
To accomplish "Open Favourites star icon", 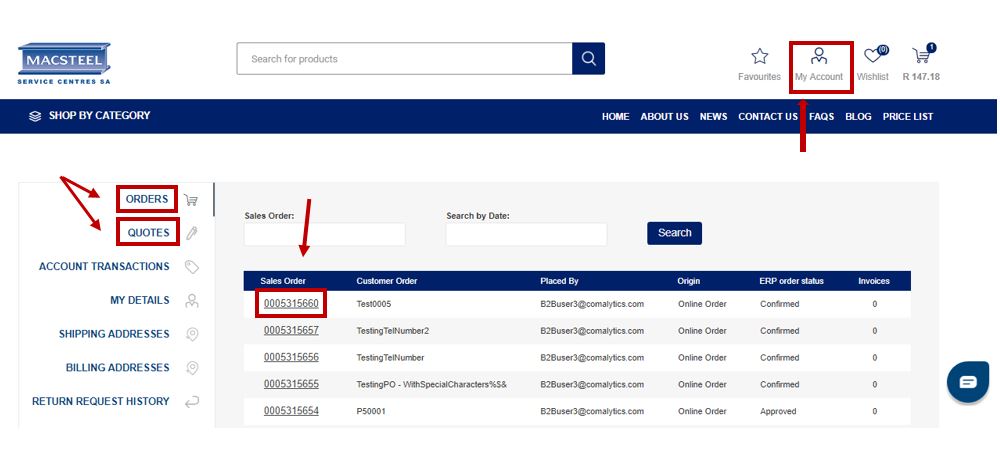I will [x=759, y=57].
